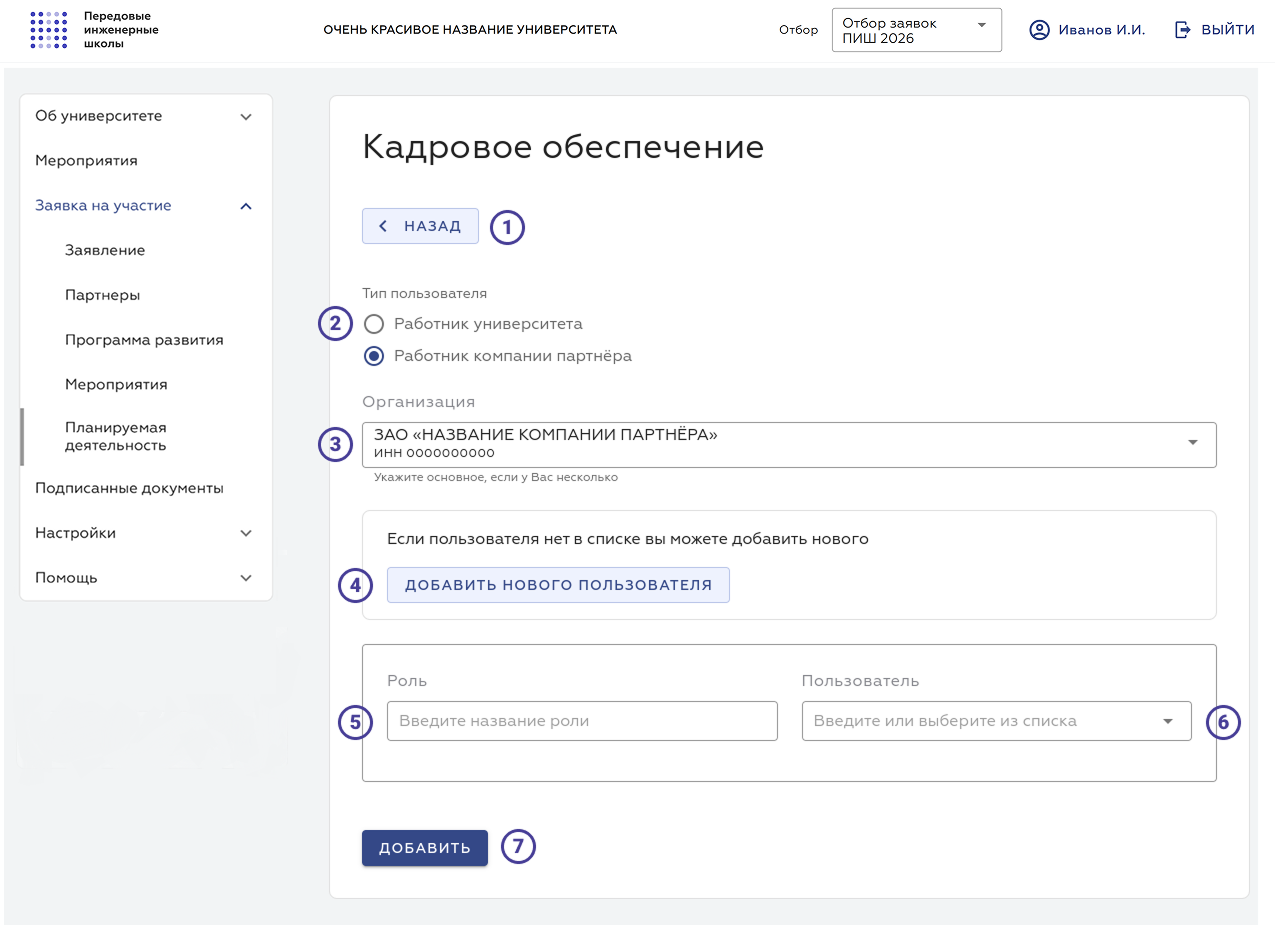Open the Планируемая деятельность submenu item
The image size is (1275, 925).
115,437
